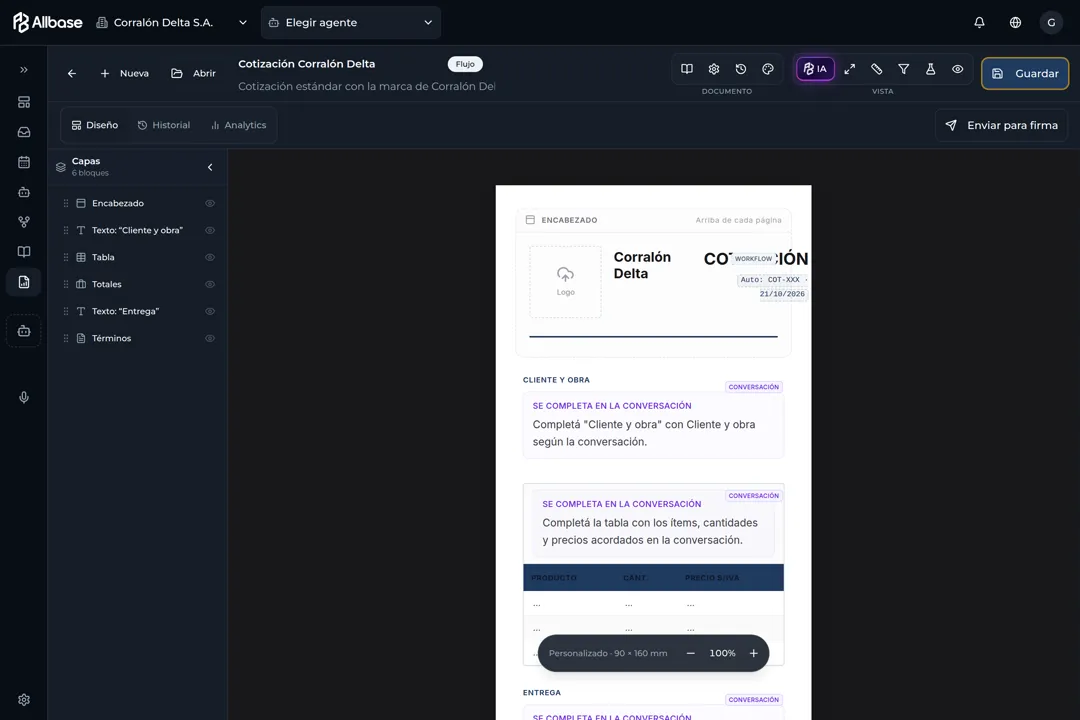
Task: Open the inbox sidebar icon
Action: tap(23, 132)
